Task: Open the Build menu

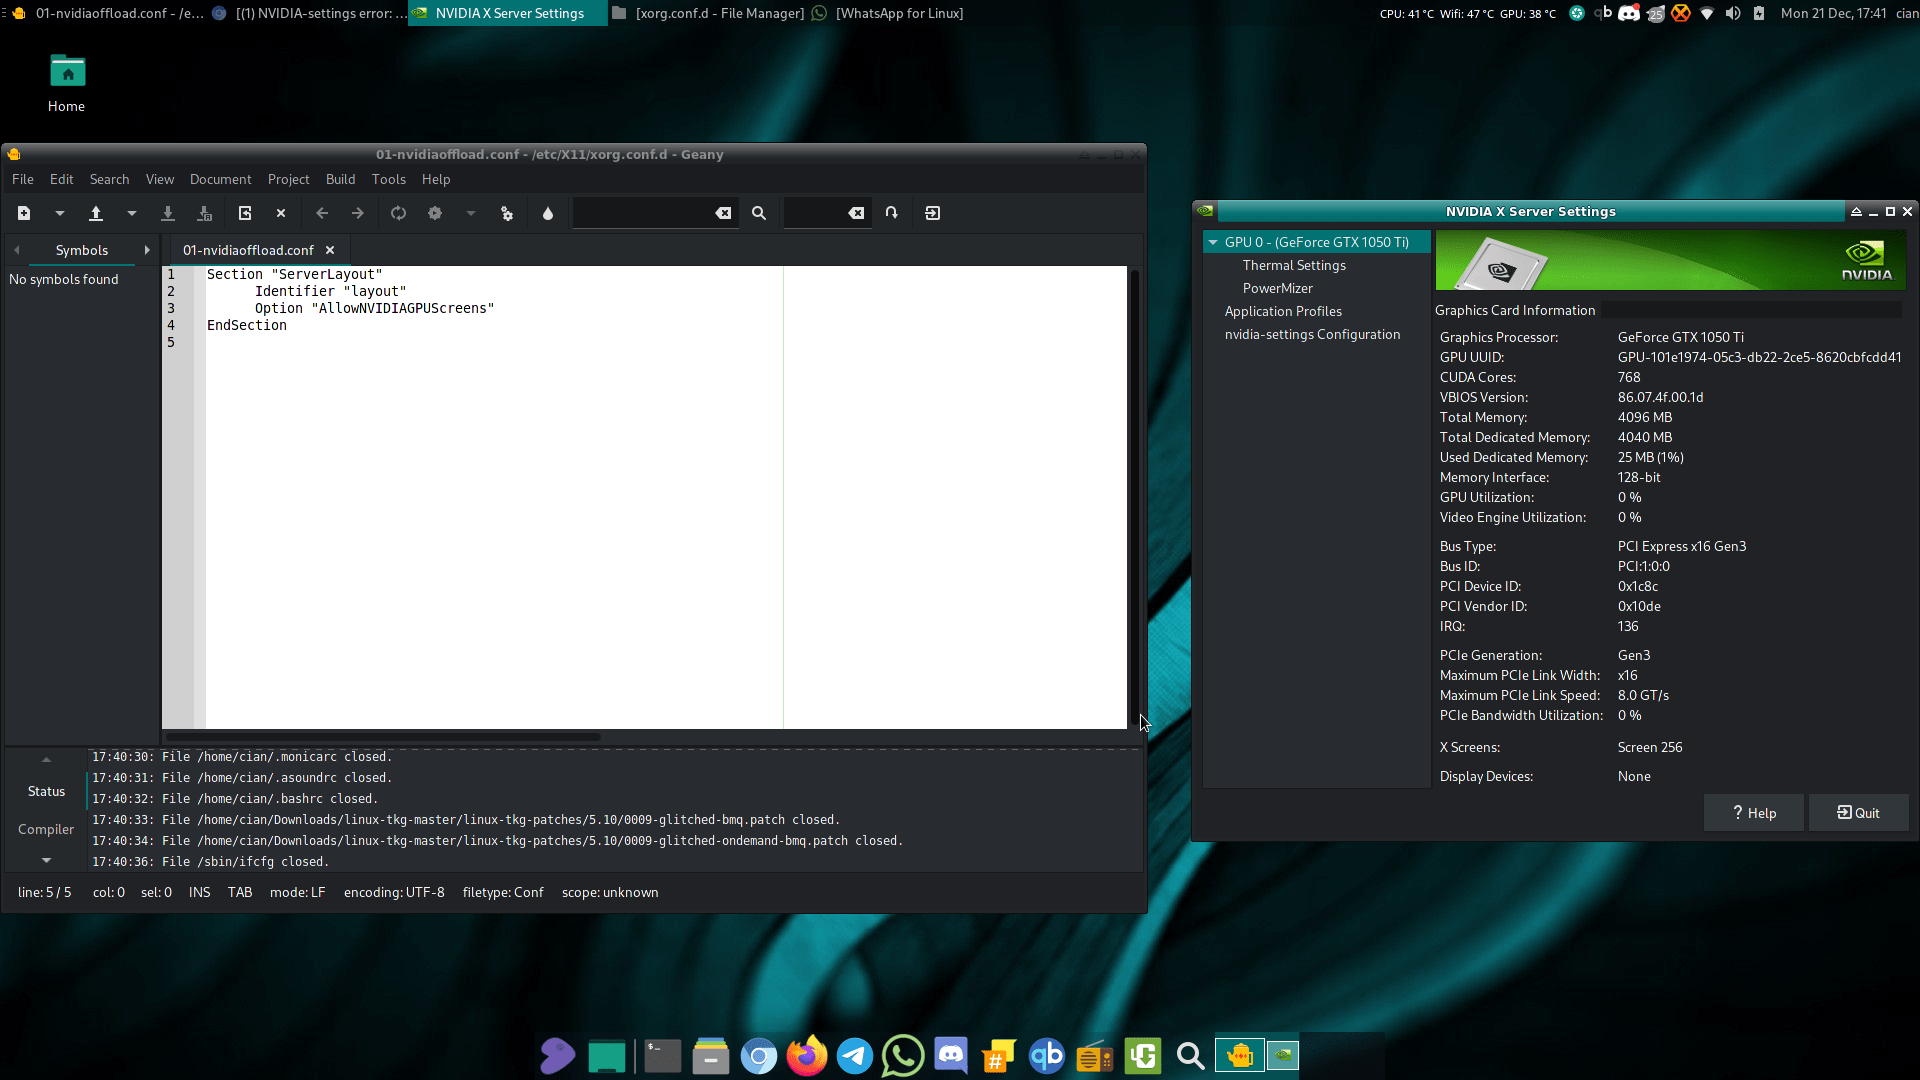Action: tap(340, 179)
